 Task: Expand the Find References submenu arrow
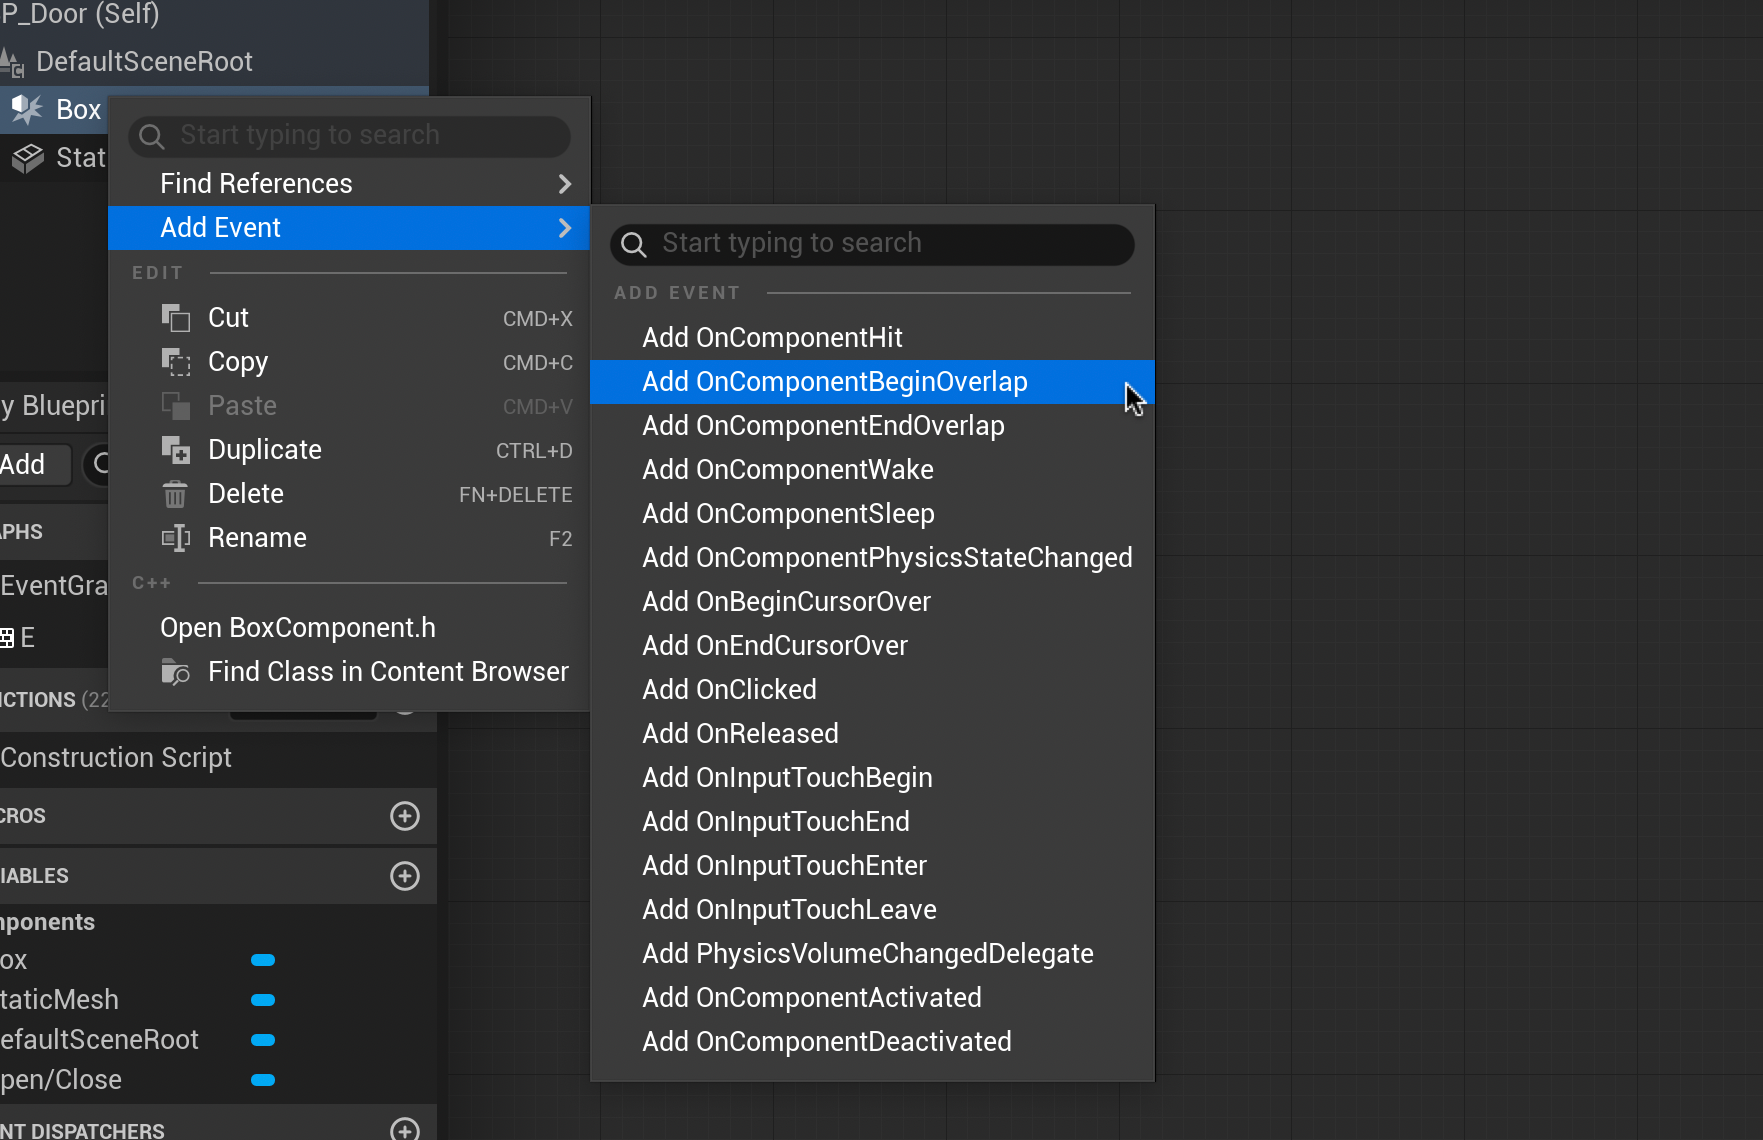564,184
